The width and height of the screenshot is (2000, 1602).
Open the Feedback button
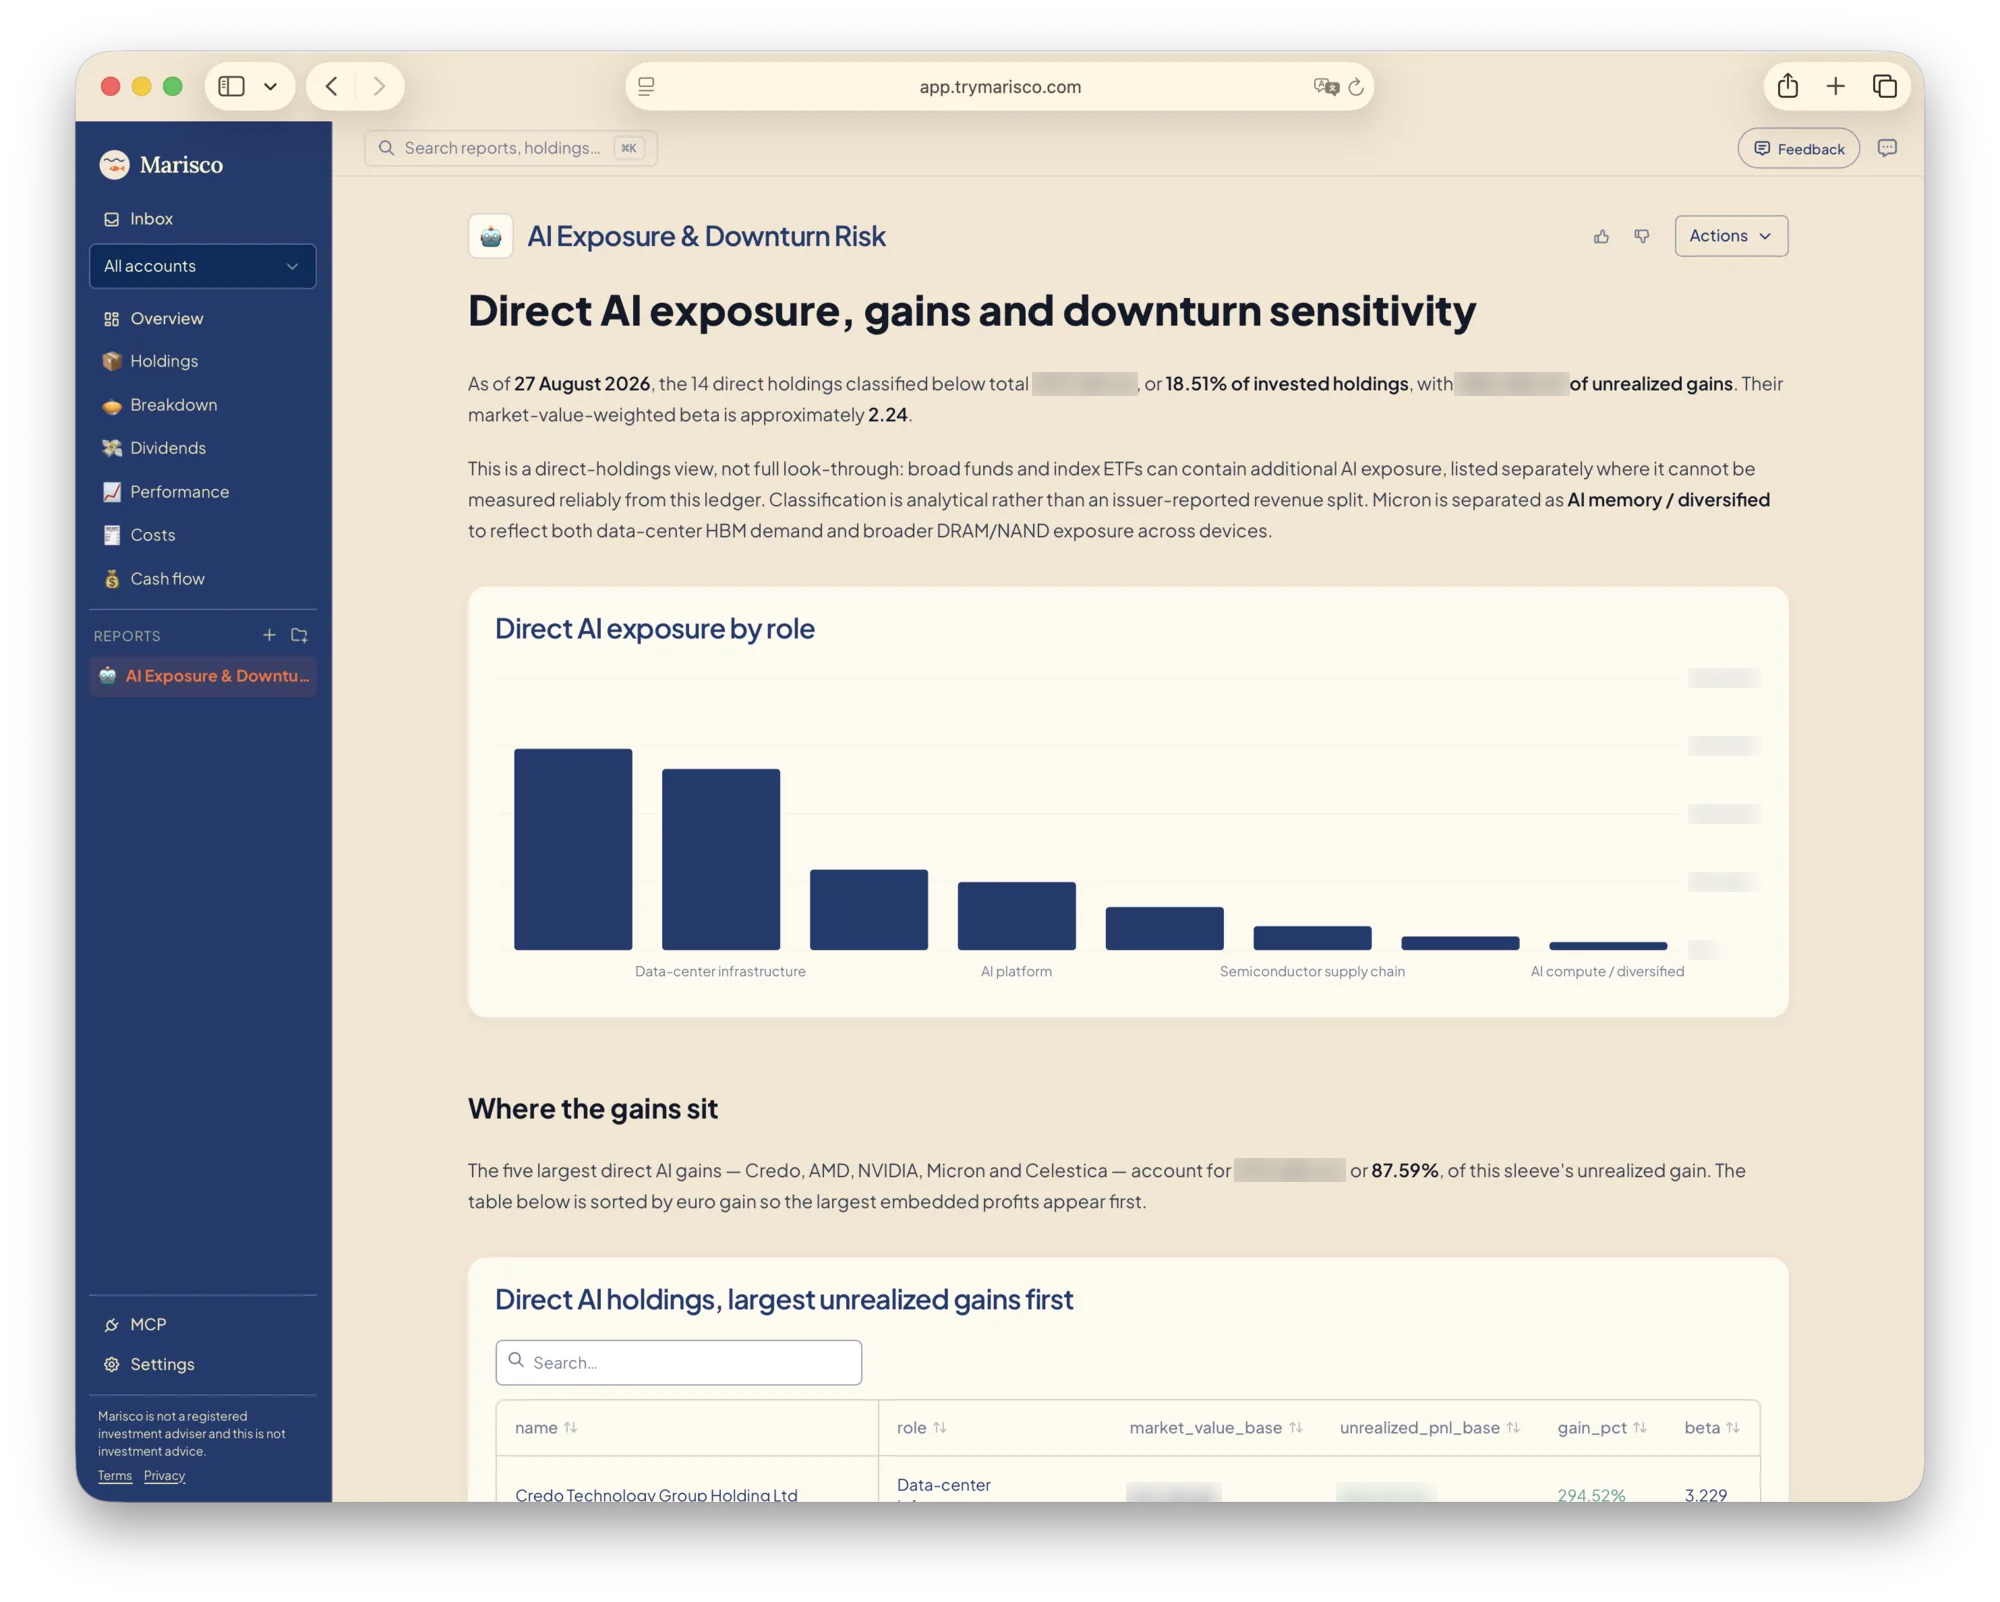[x=1798, y=149]
